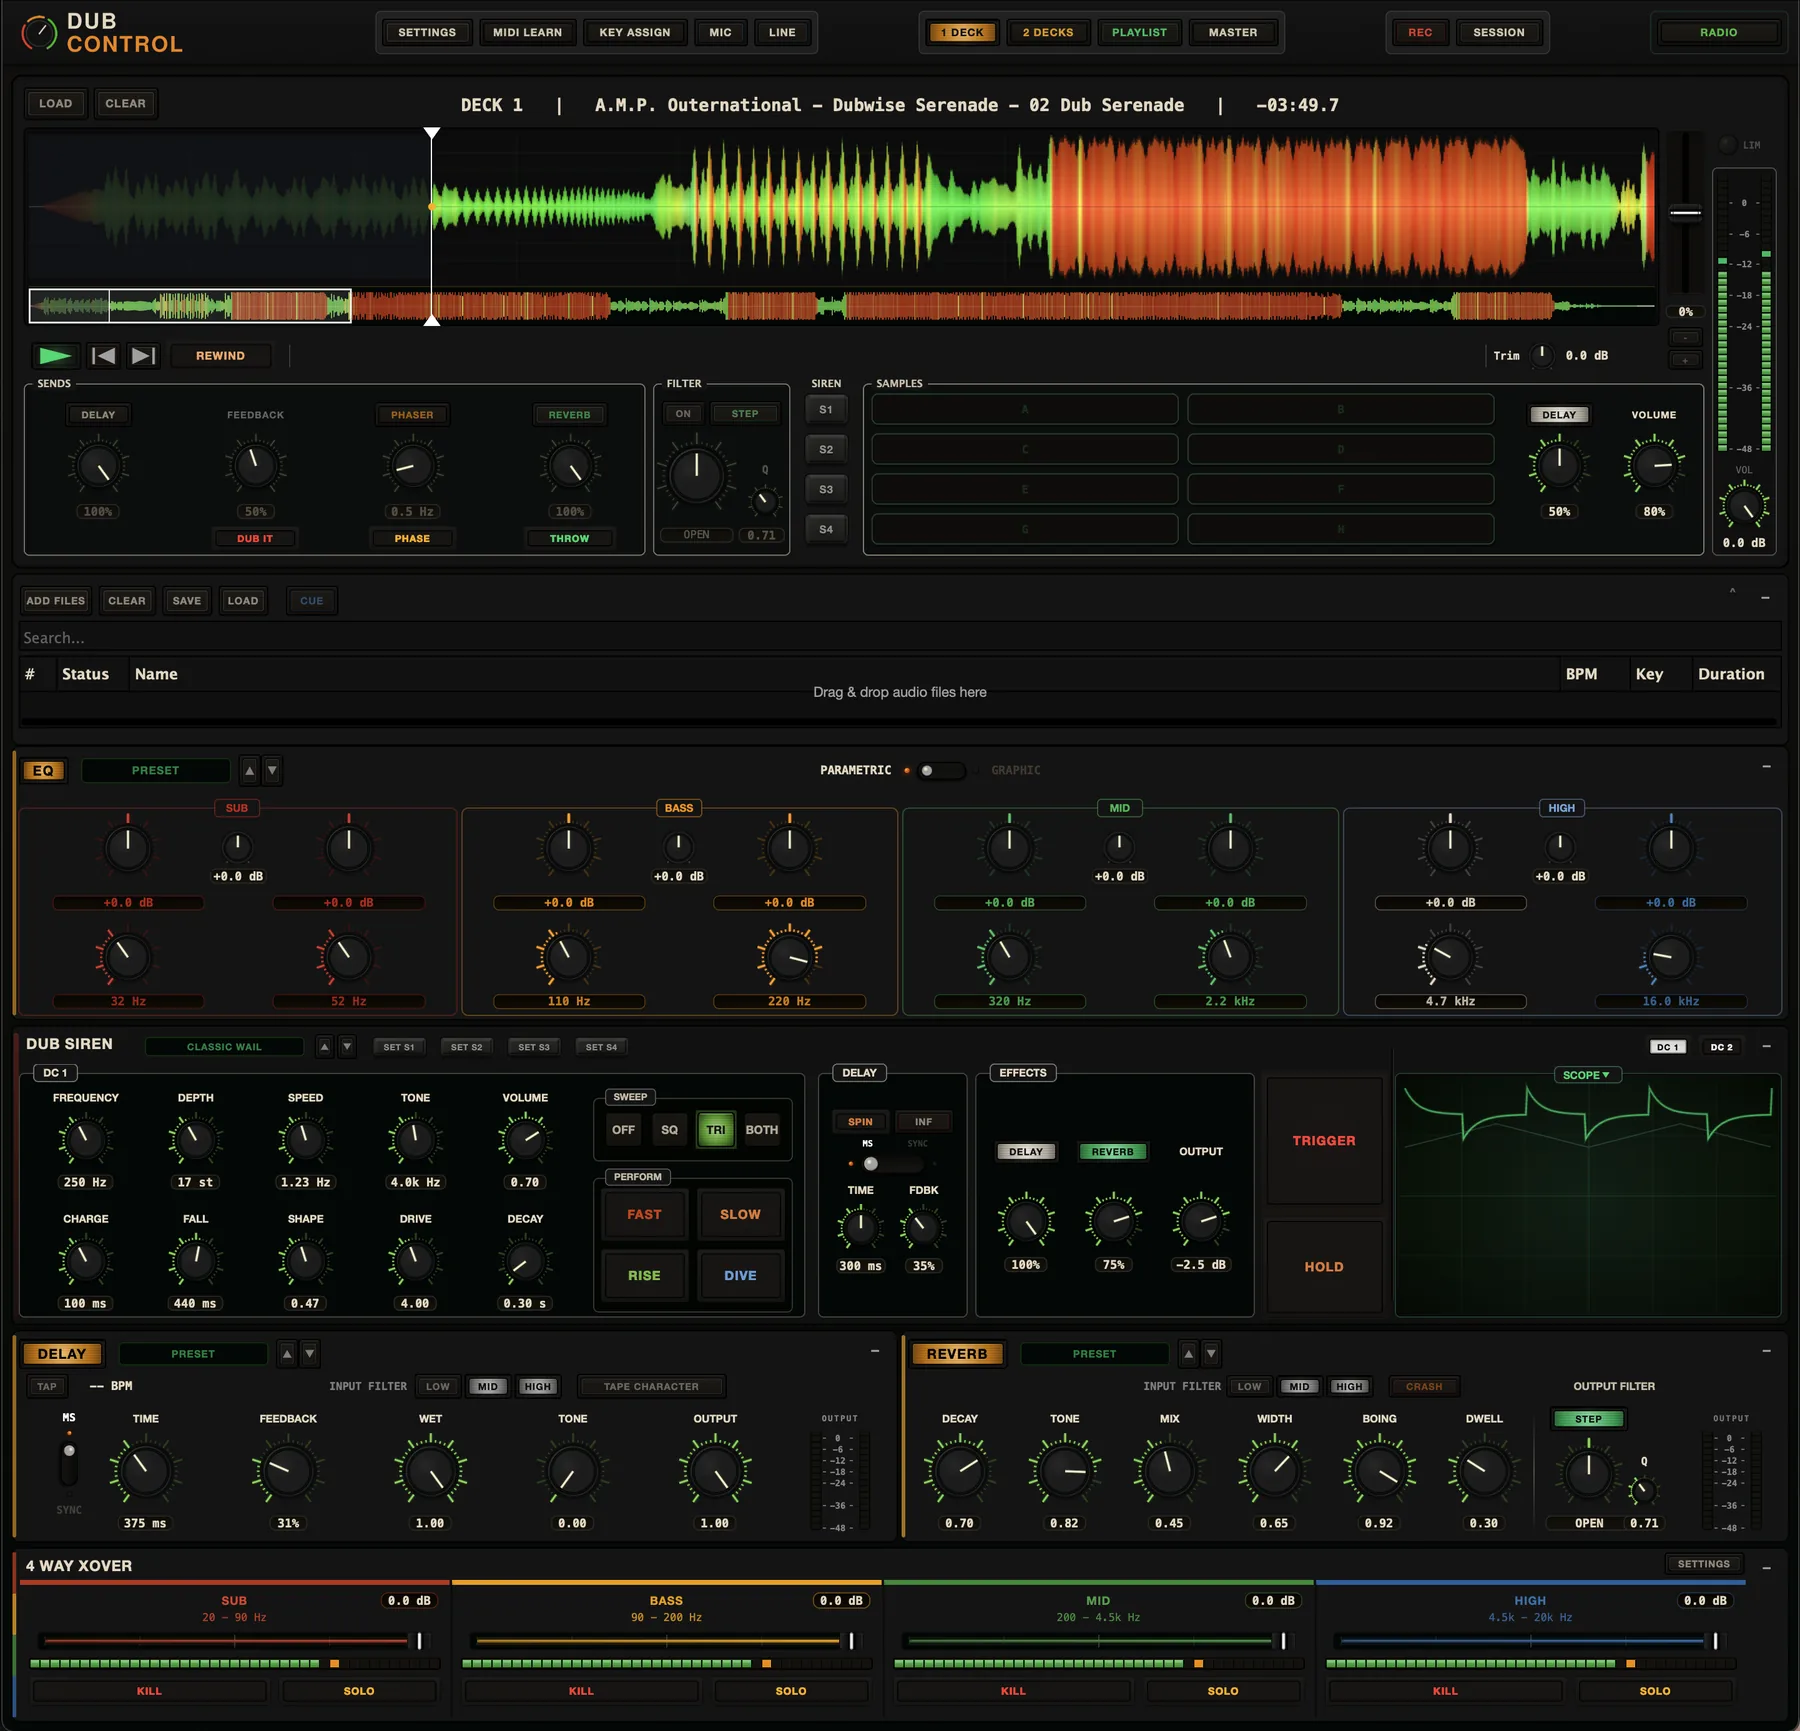Adjust the Filter Q knob
The height and width of the screenshot is (1731, 1800).
[764, 500]
